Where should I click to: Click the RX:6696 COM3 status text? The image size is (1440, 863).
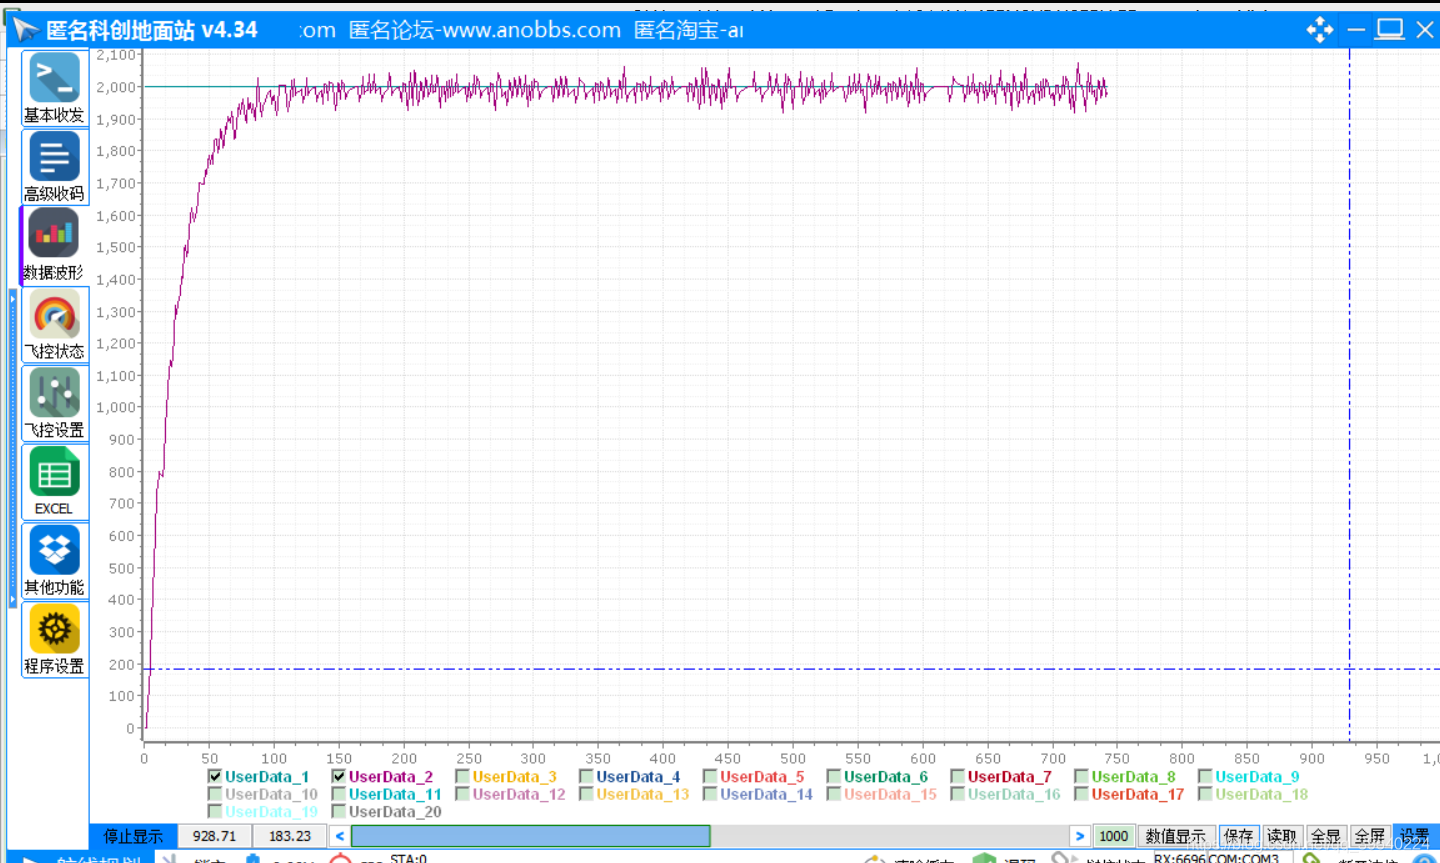pyautogui.click(x=1216, y=858)
